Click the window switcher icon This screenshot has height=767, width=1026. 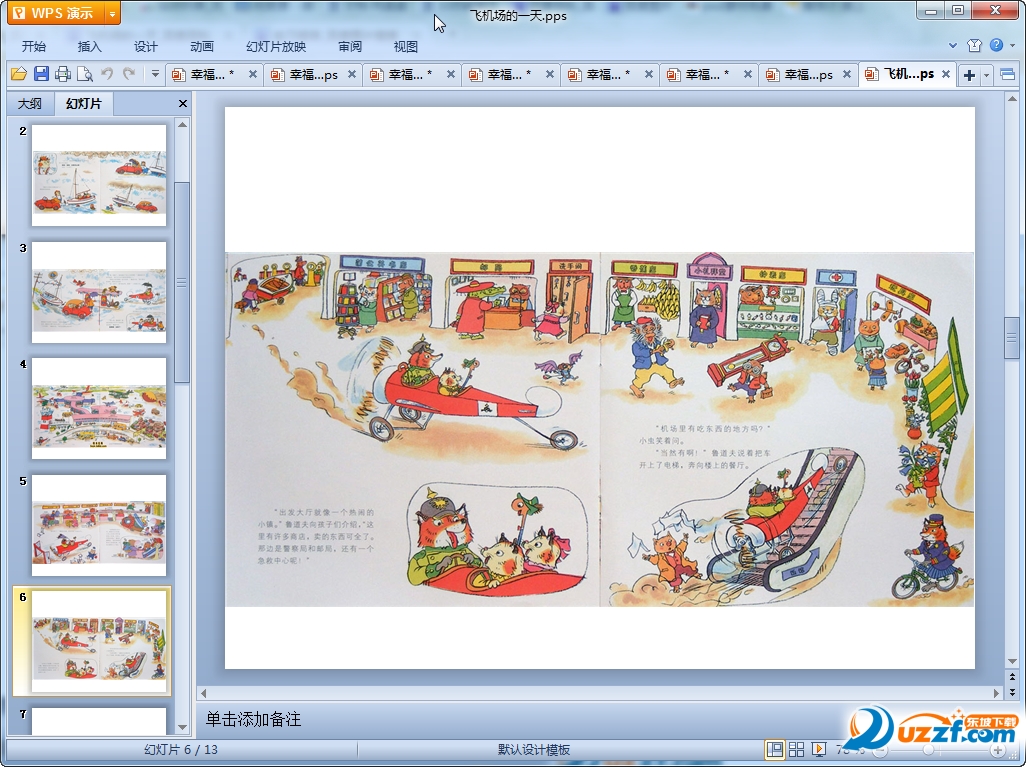[x=1008, y=75]
